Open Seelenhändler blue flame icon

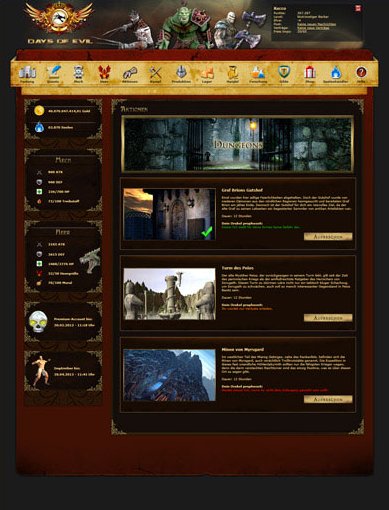[336, 73]
